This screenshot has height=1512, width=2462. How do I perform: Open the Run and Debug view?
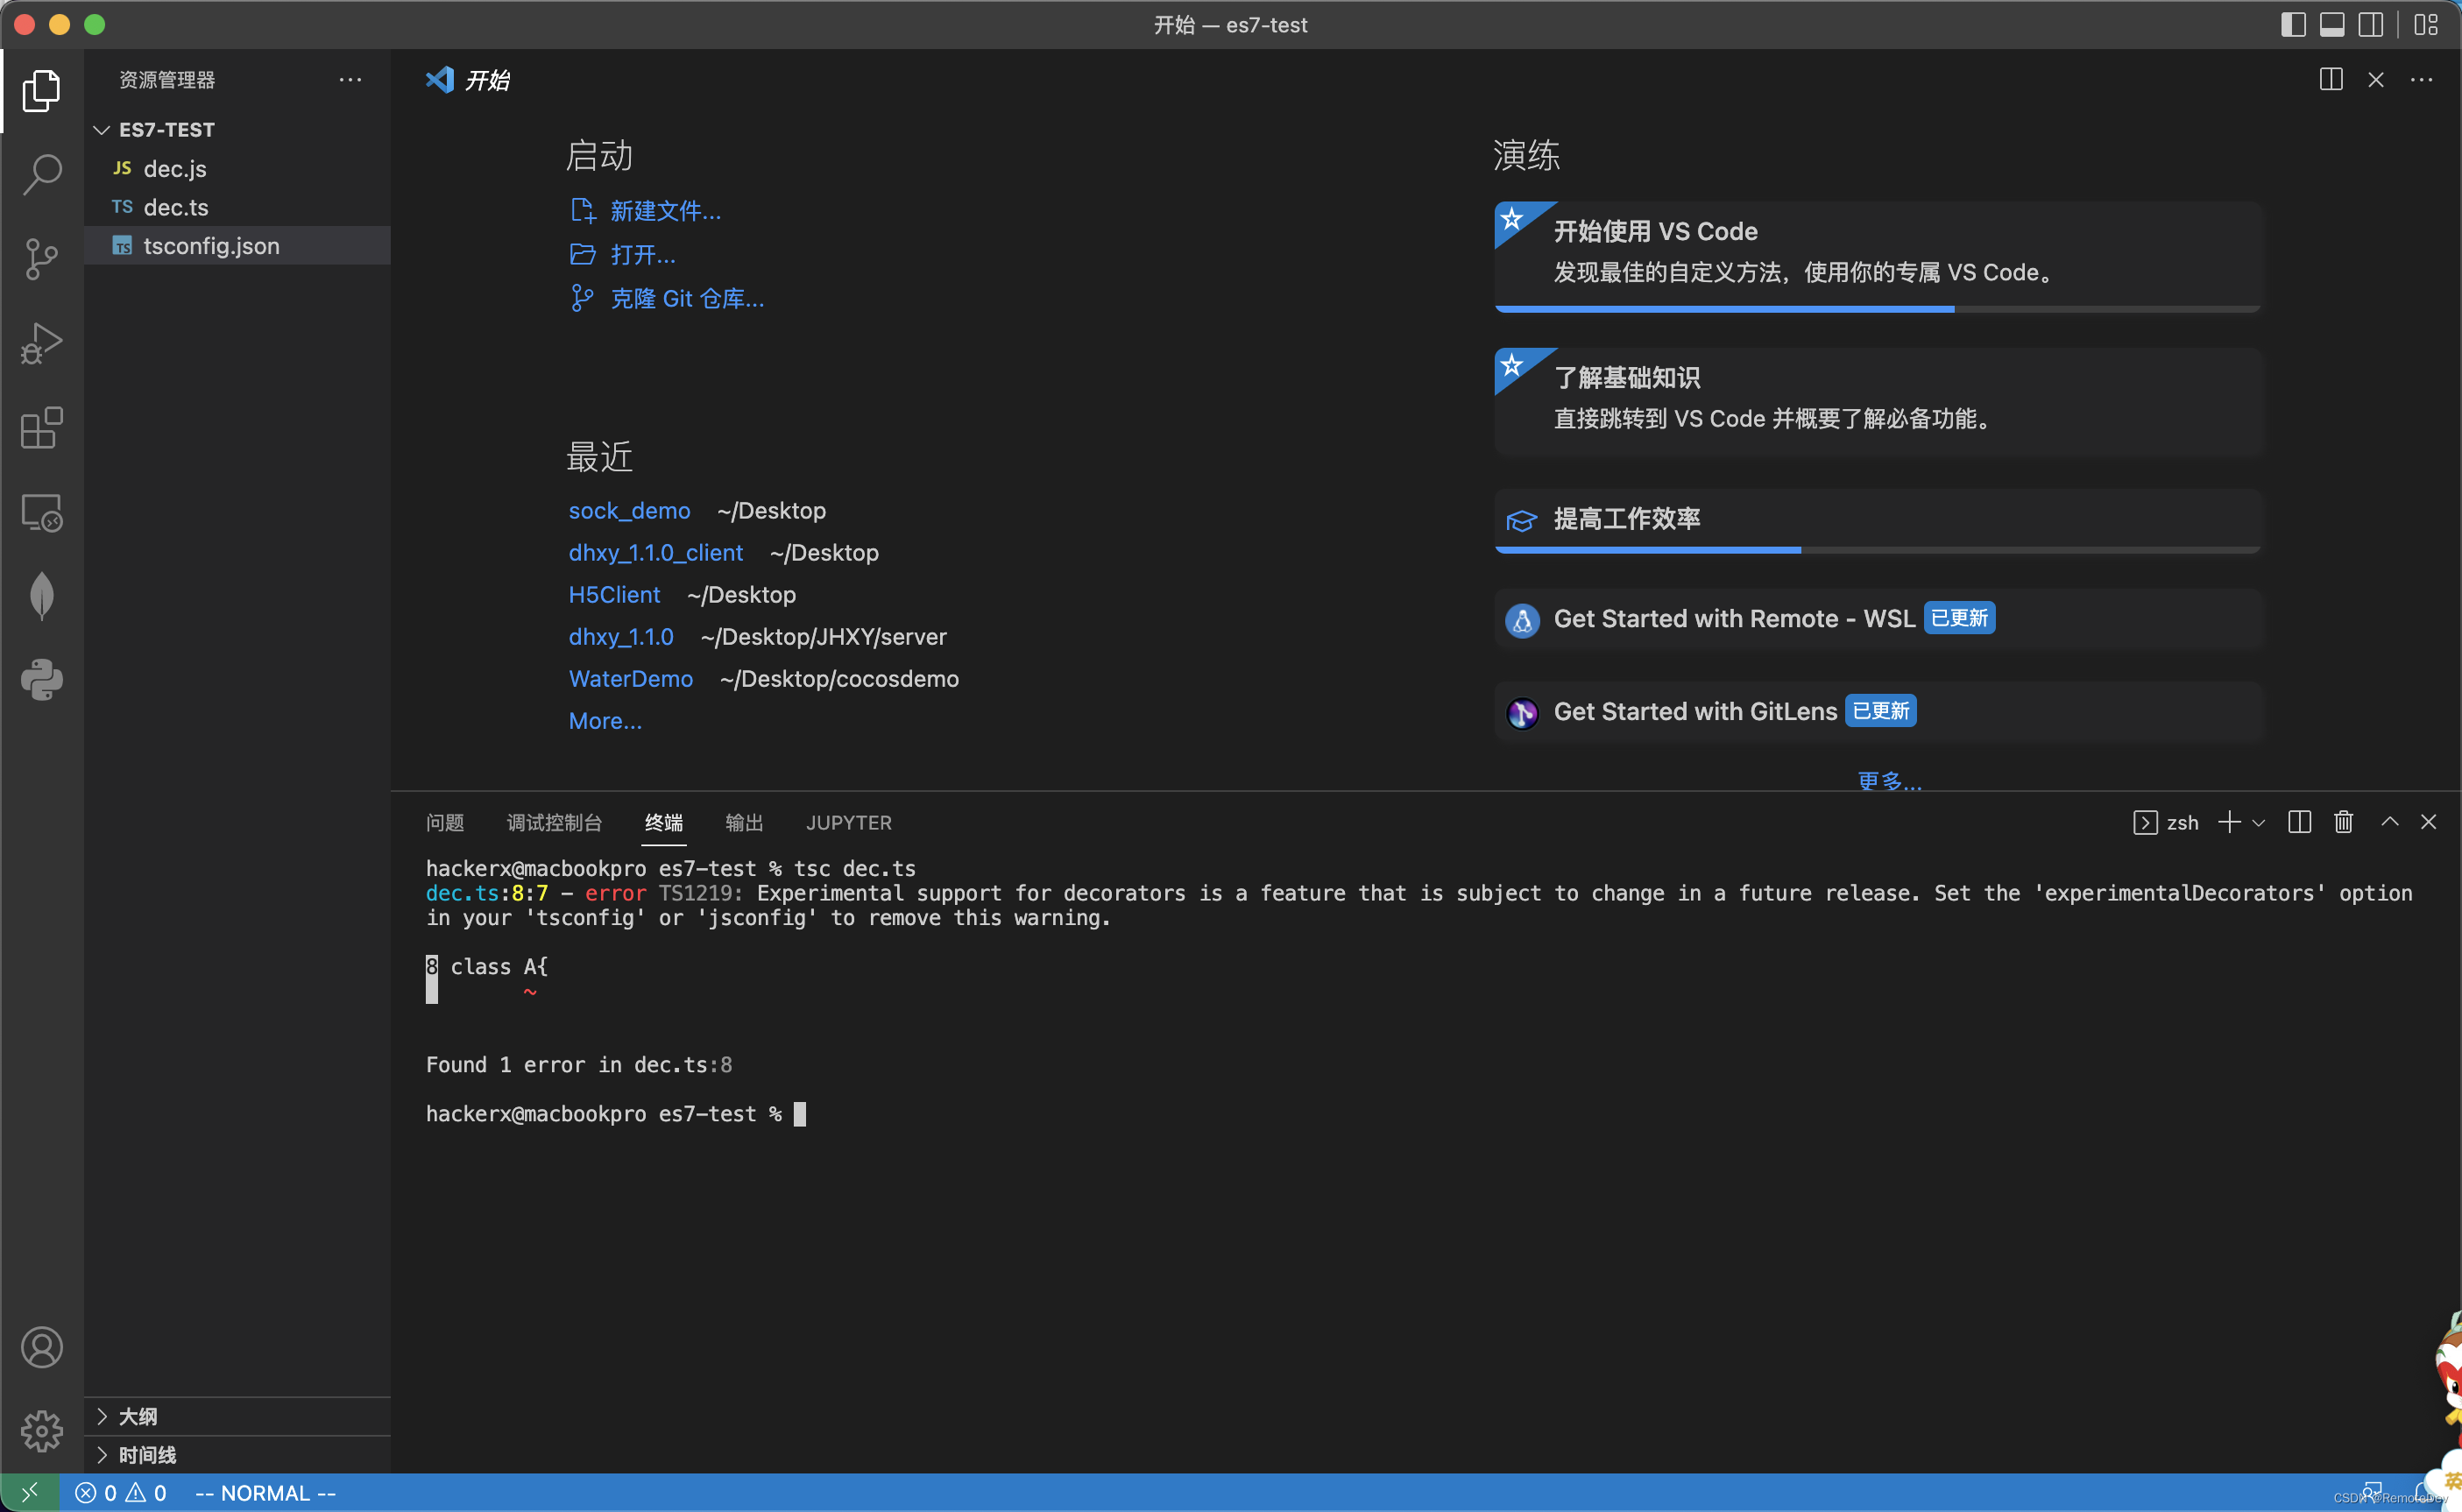(x=42, y=343)
